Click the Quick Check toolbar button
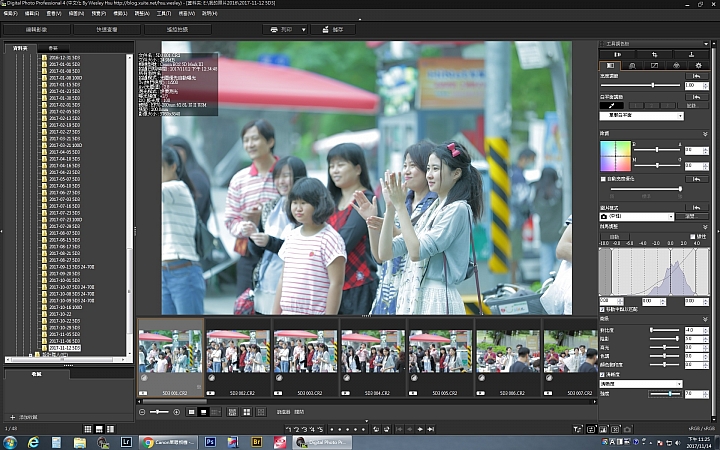 107,30
